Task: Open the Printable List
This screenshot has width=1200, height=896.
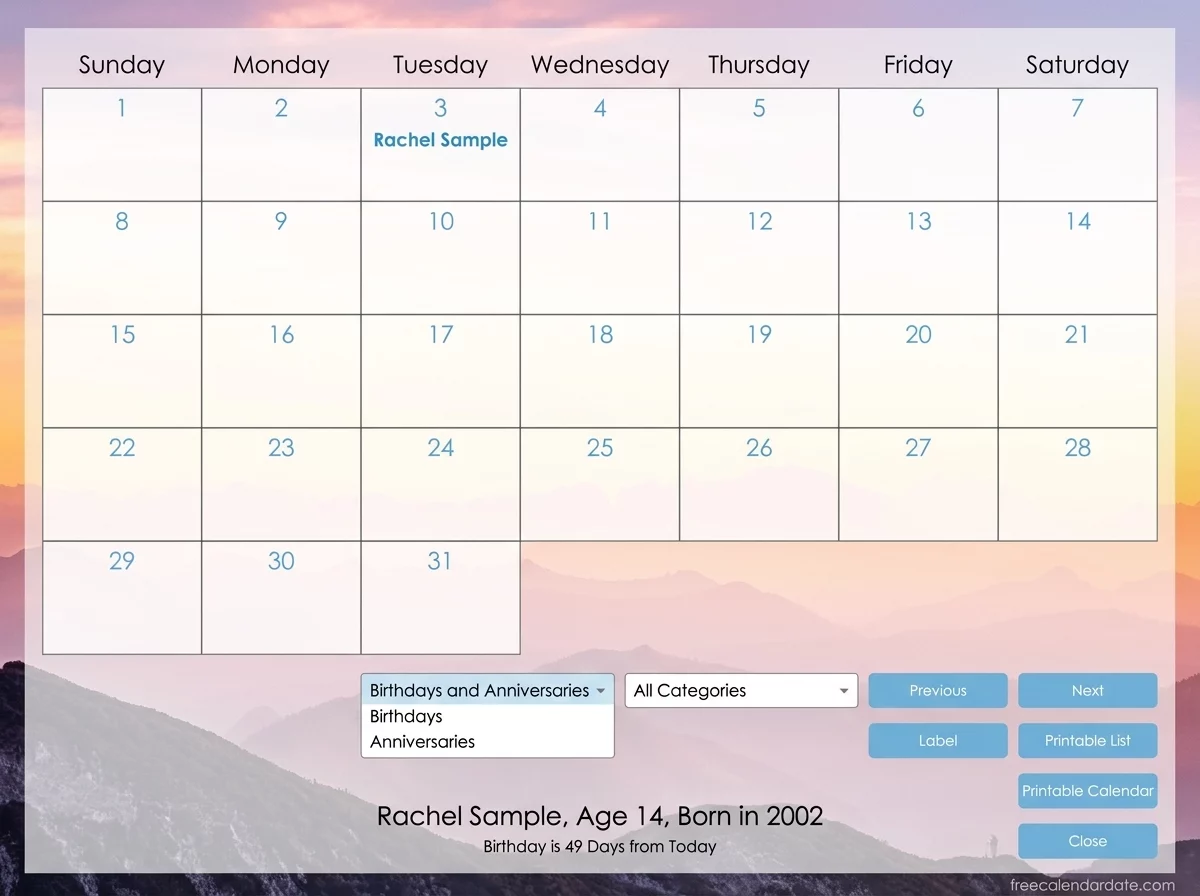Action: [1088, 741]
